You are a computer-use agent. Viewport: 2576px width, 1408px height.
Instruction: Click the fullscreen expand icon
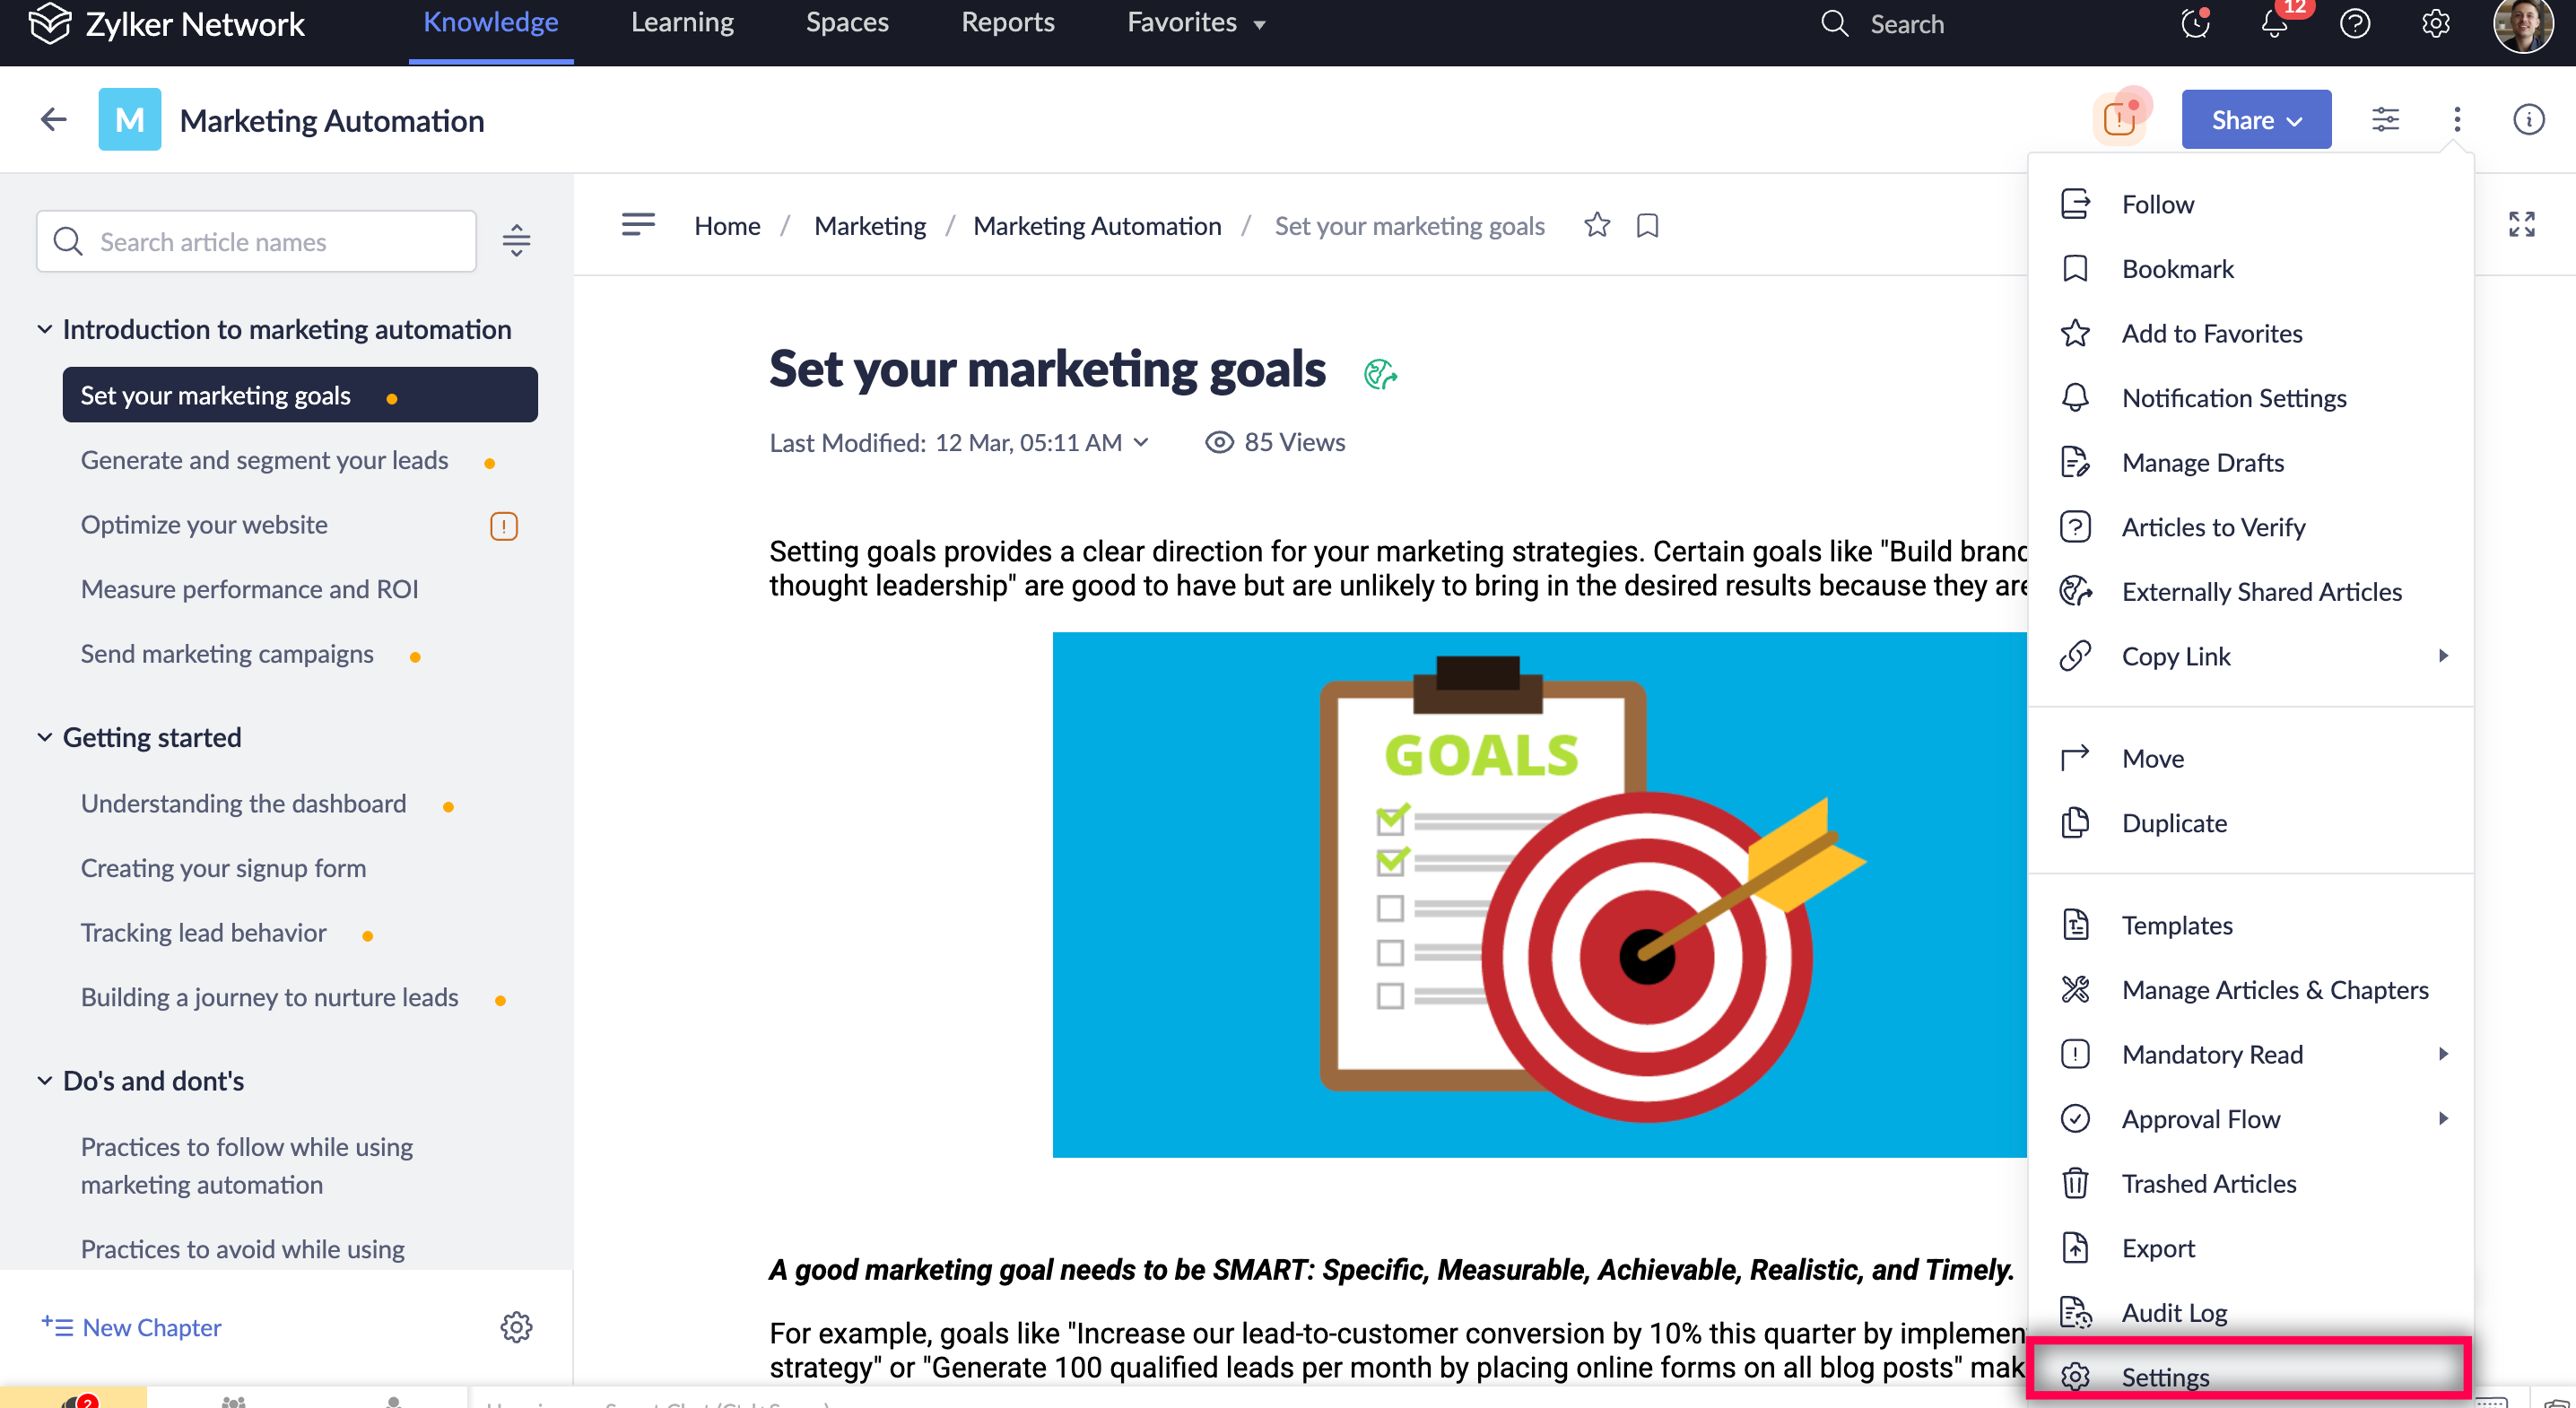2521,224
